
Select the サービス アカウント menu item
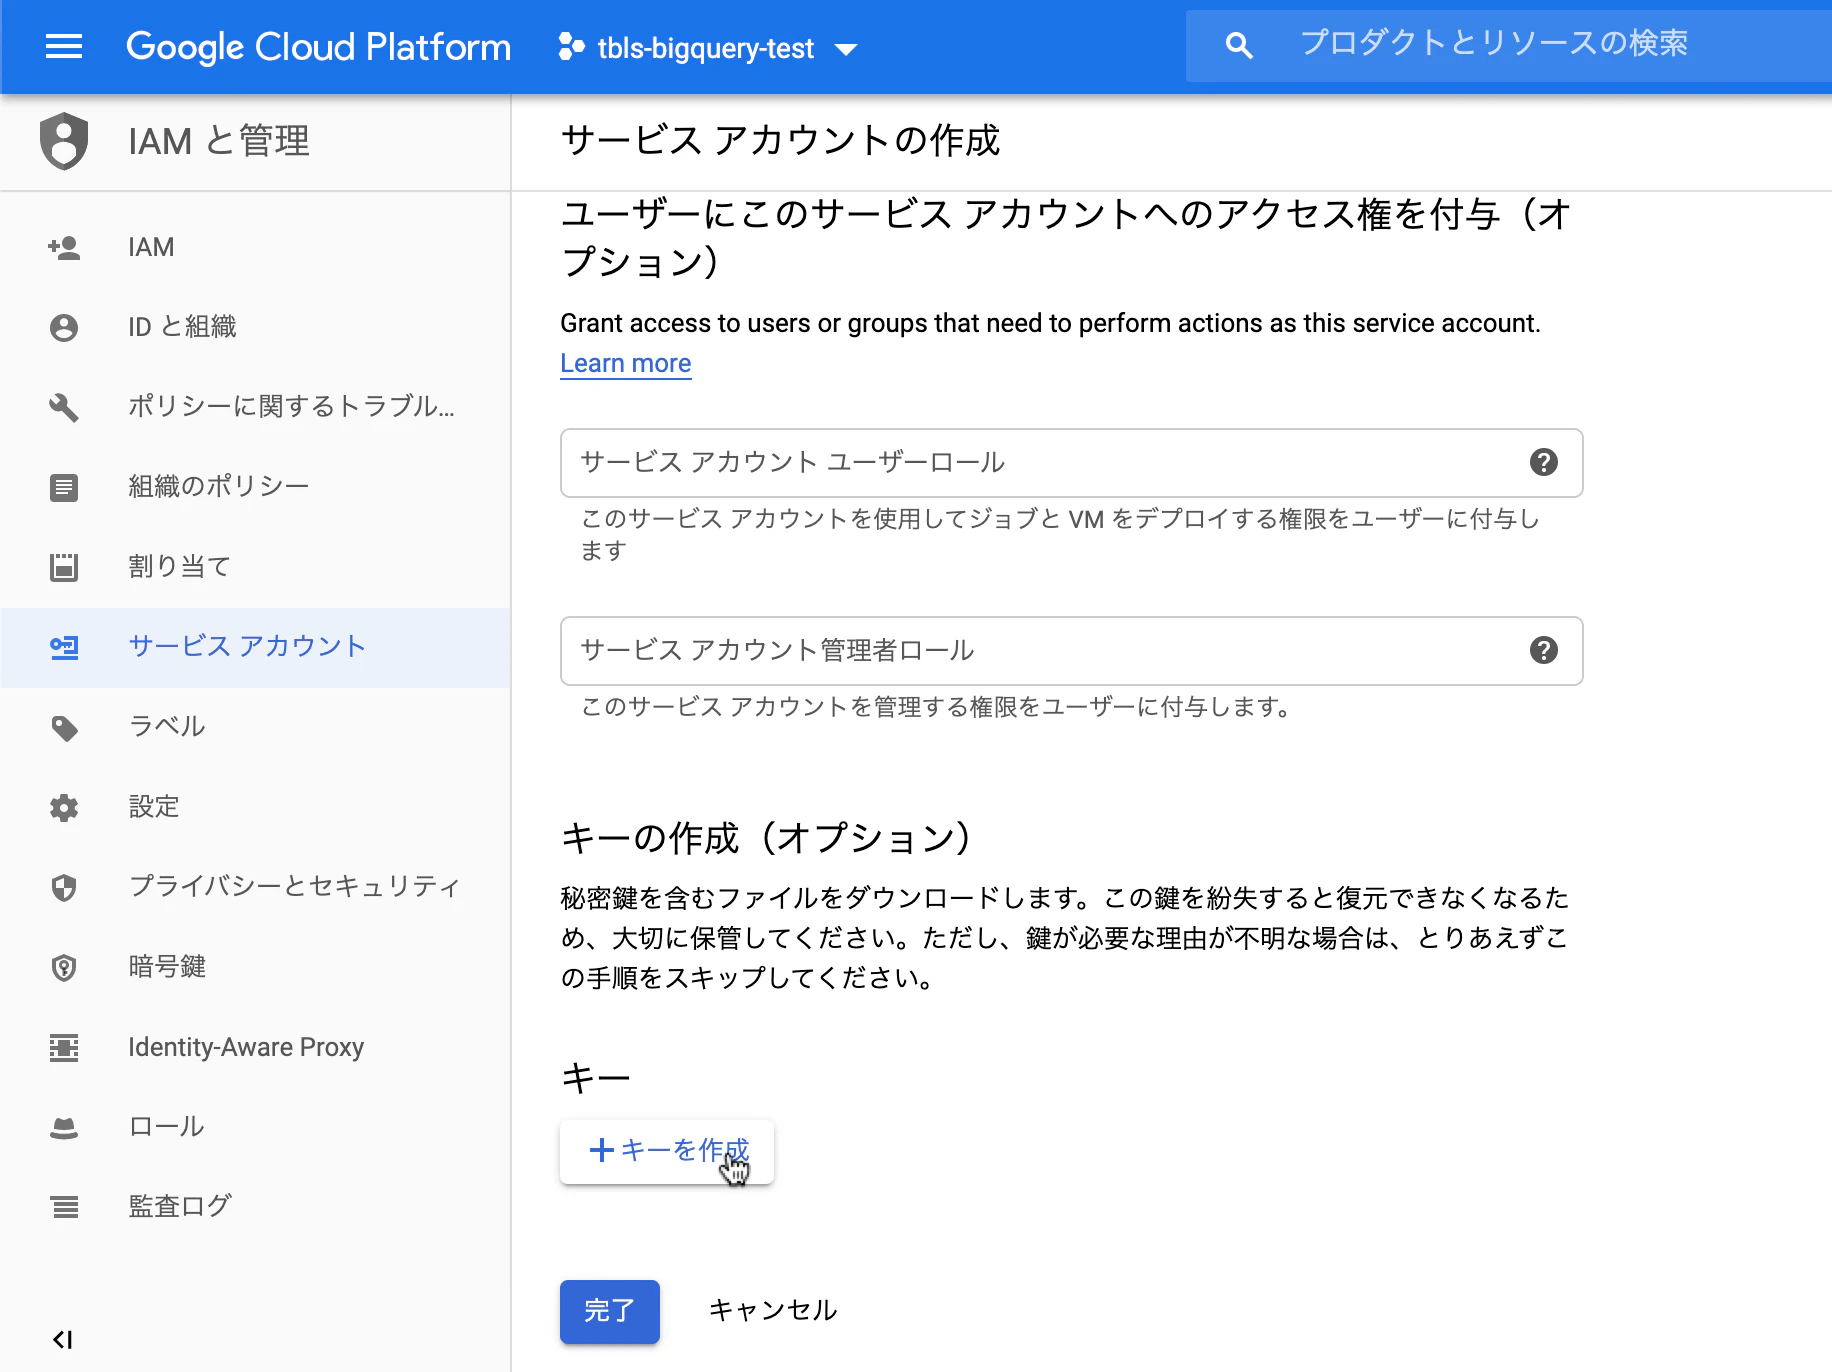tap(256, 647)
